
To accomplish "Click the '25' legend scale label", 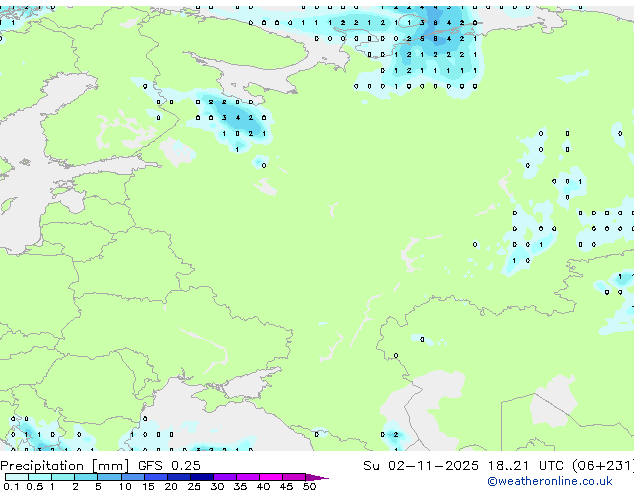I will (x=194, y=486).
